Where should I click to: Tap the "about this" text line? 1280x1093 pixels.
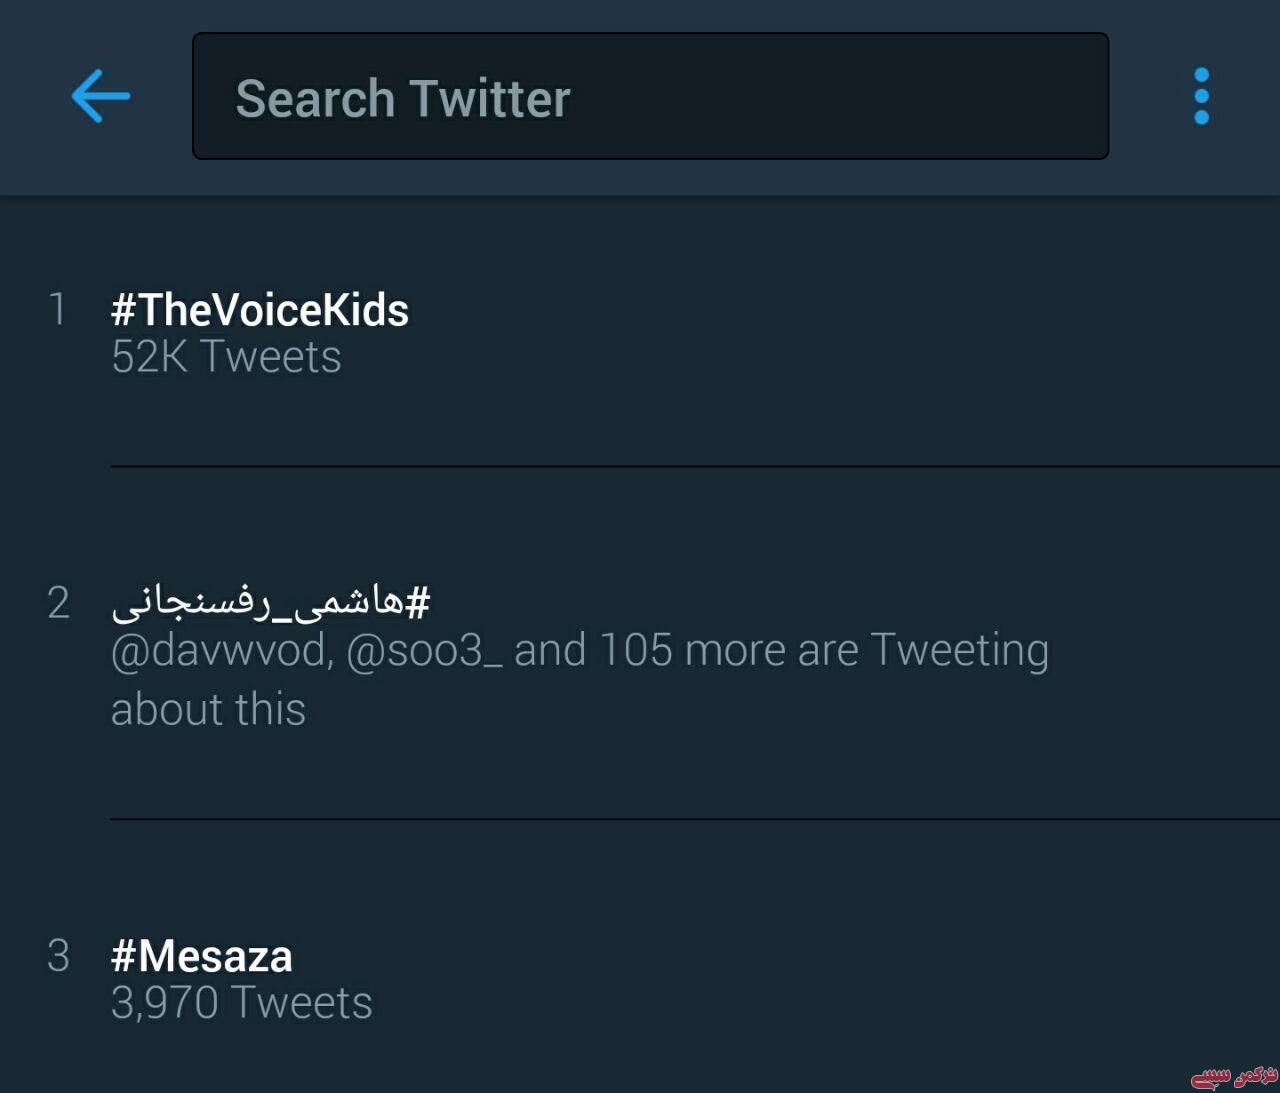coord(208,710)
